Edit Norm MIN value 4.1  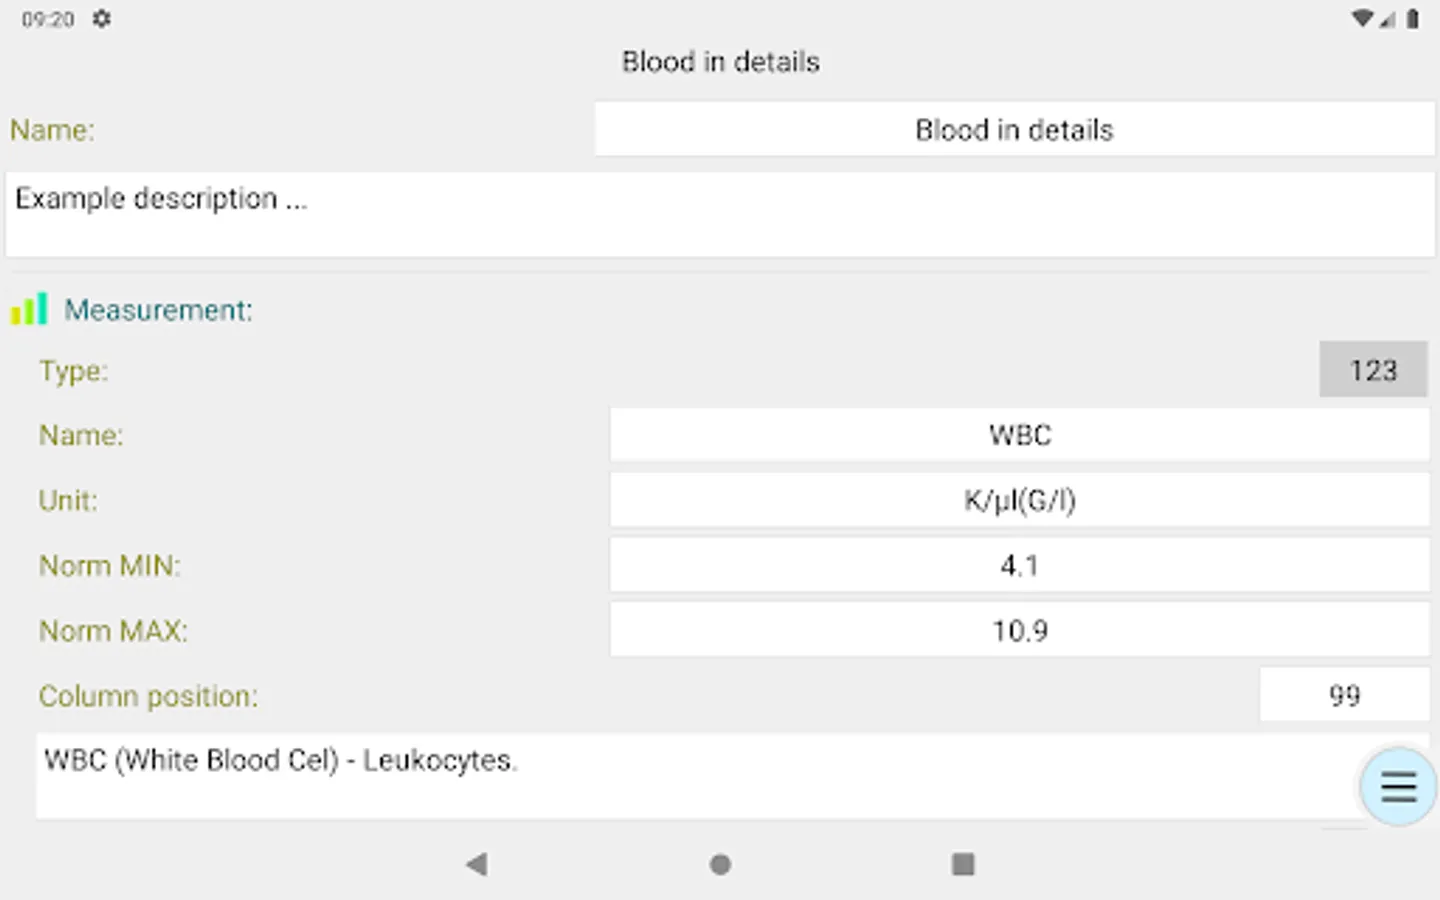click(x=1019, y=566)
